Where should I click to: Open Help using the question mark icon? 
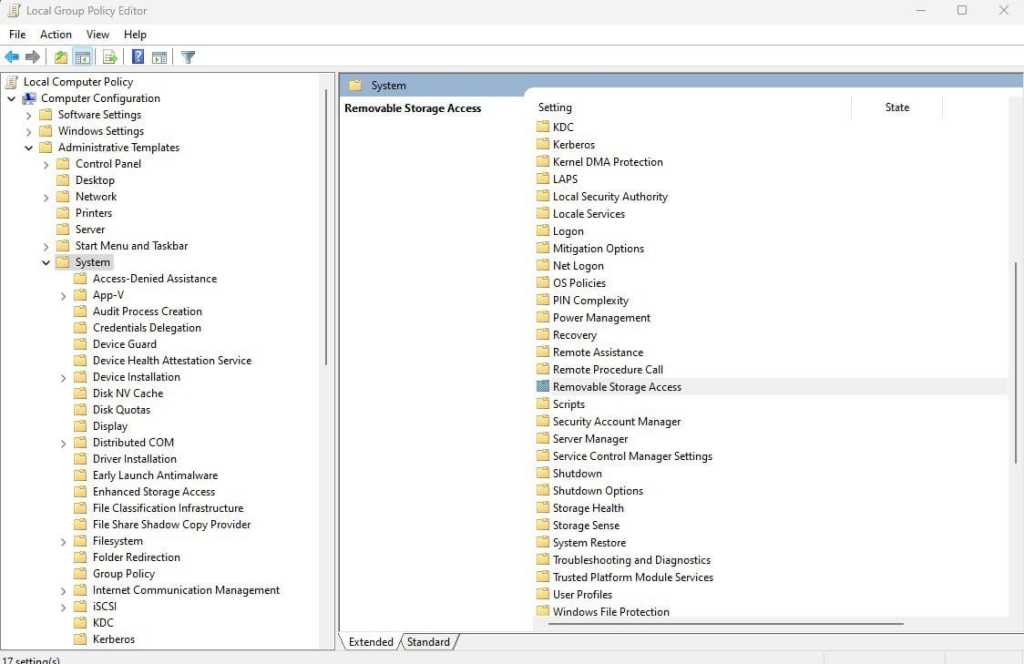138,57
